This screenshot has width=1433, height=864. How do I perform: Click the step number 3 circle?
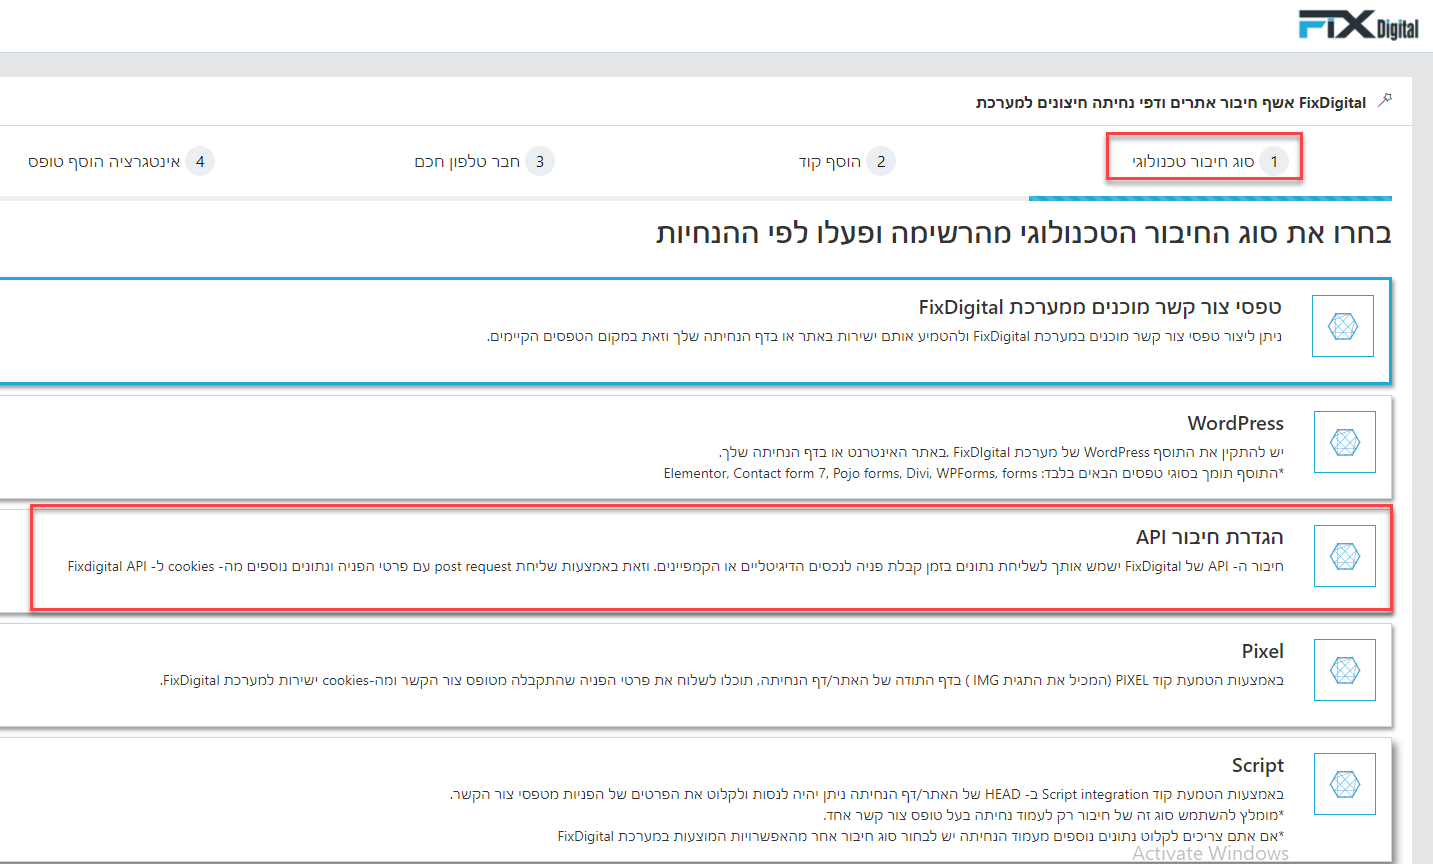540,161
